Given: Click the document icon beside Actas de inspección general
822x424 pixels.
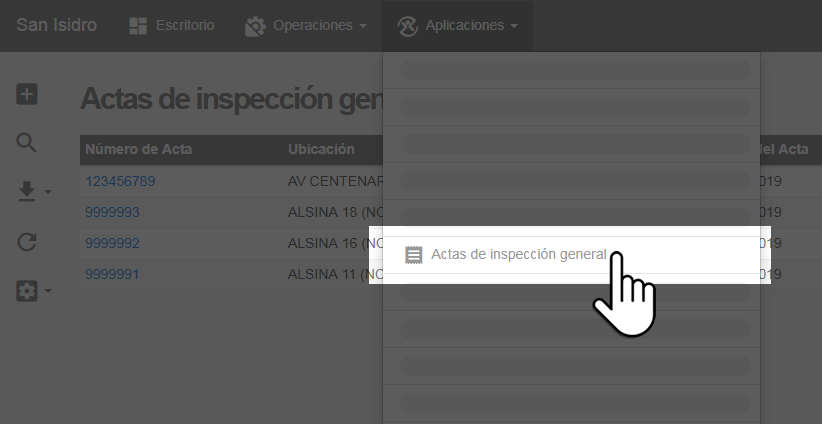Looking at the screenshot, I should 413,255.
